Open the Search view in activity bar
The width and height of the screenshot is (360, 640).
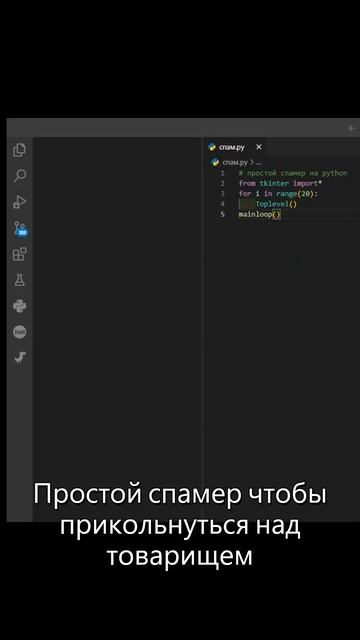tap(19, 176)
